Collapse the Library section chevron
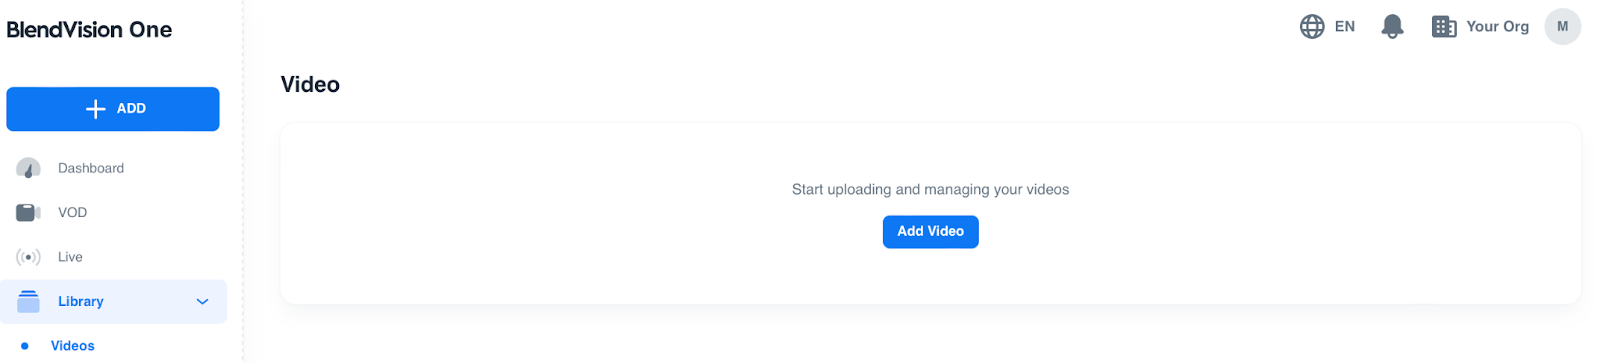The height and width of the screenshot is (363, 1600). coord(202,301)
